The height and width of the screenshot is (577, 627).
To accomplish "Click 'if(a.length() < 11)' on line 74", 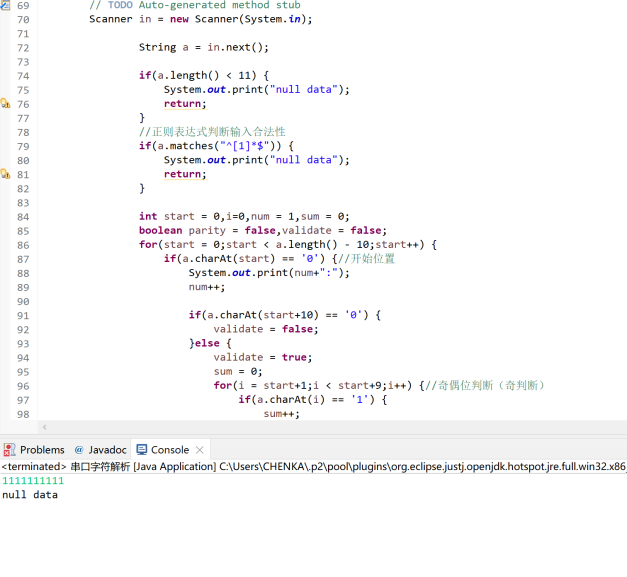I will 204,75.
